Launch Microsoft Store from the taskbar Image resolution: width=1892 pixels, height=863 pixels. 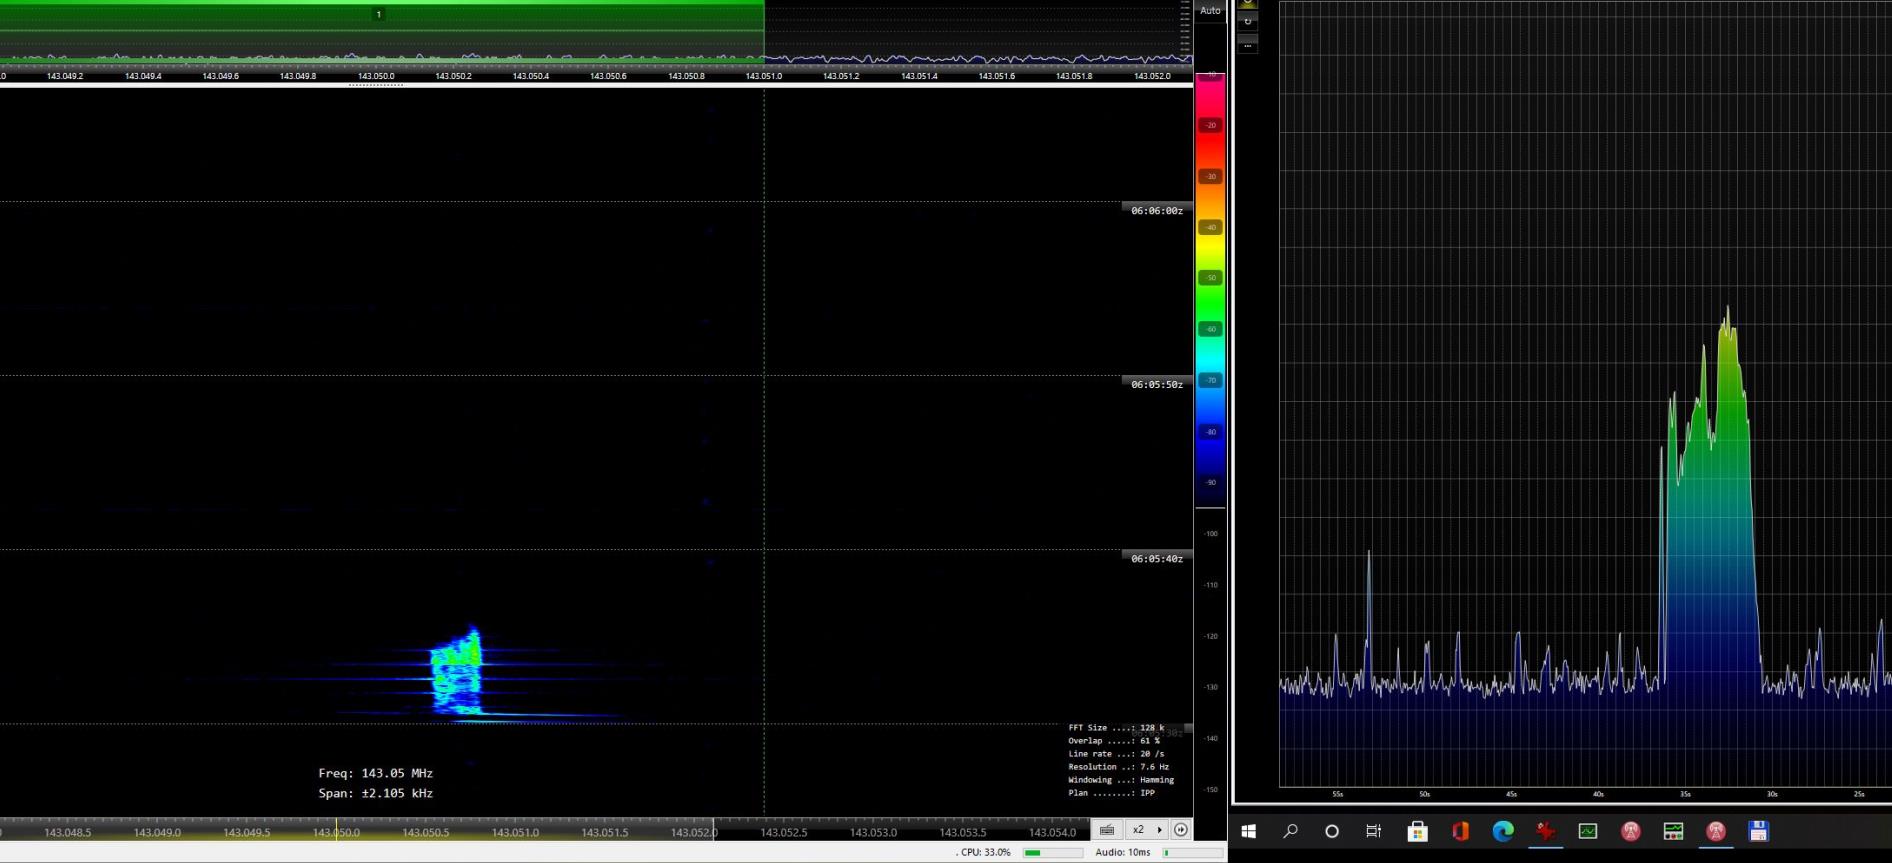tap(1417, 831)
